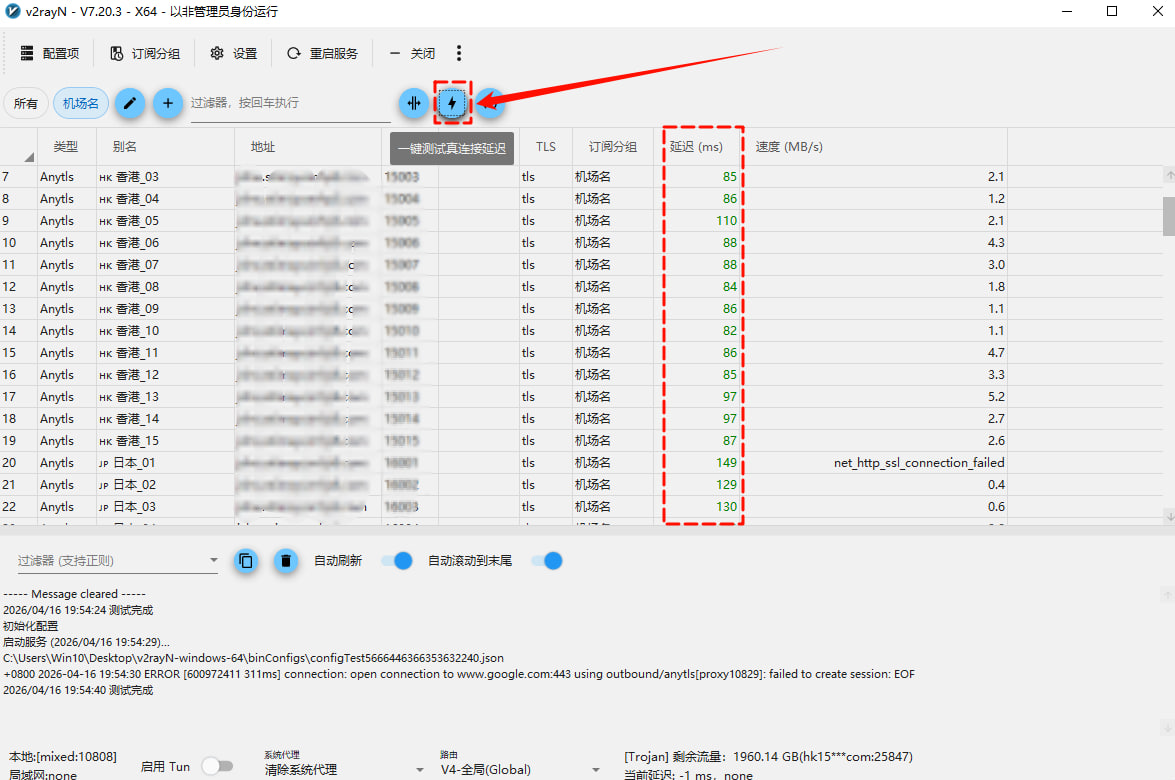Screen dimensions: 1175x780
Task: Copy log messages with the copy icon
Action: click(x=246, y=560)
